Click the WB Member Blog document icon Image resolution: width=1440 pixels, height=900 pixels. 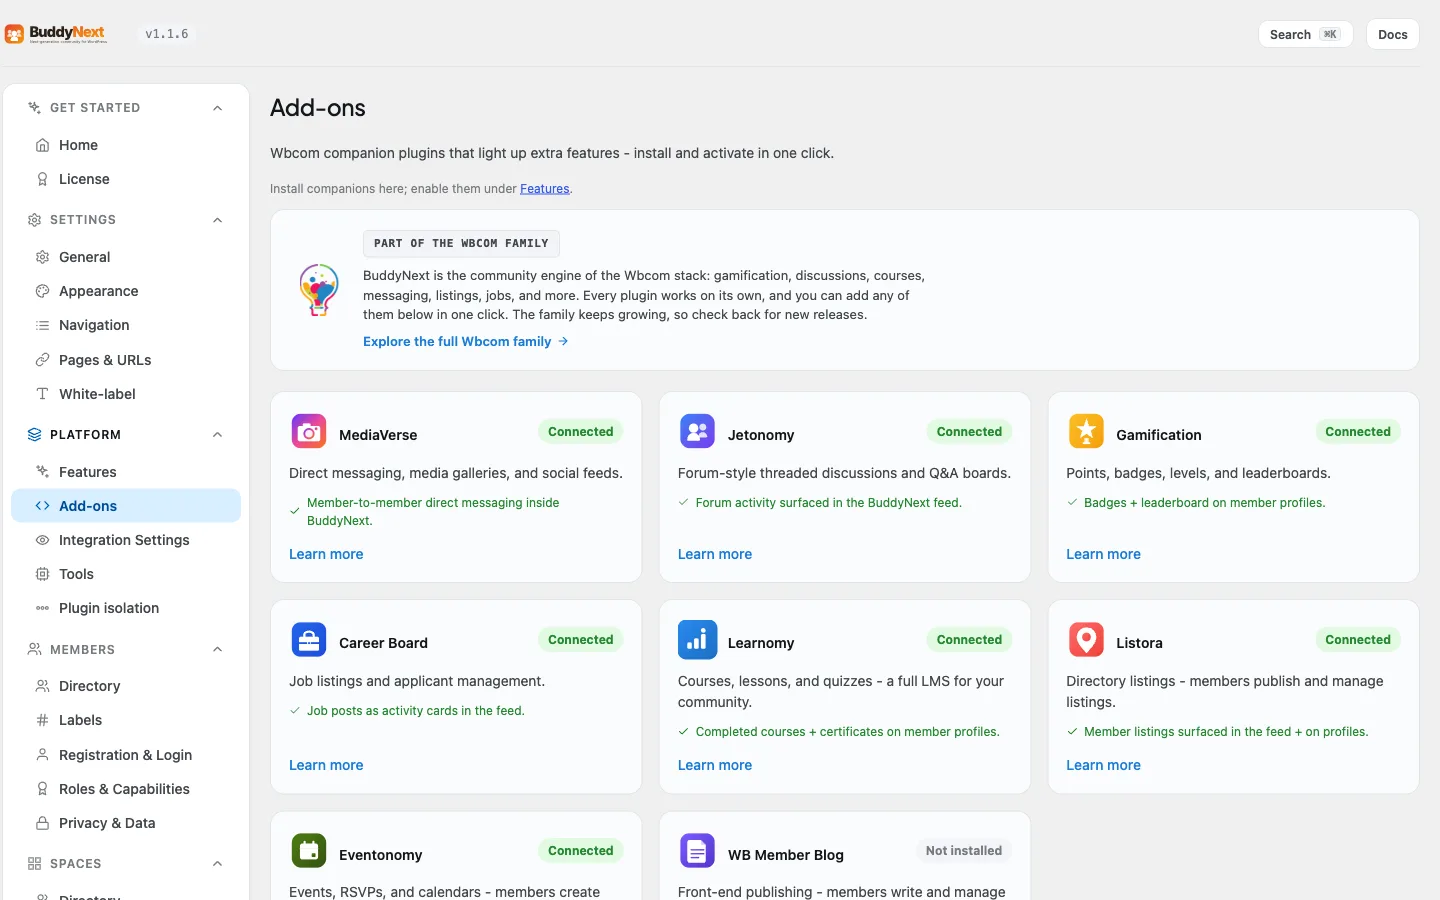(x=697, y=851)
